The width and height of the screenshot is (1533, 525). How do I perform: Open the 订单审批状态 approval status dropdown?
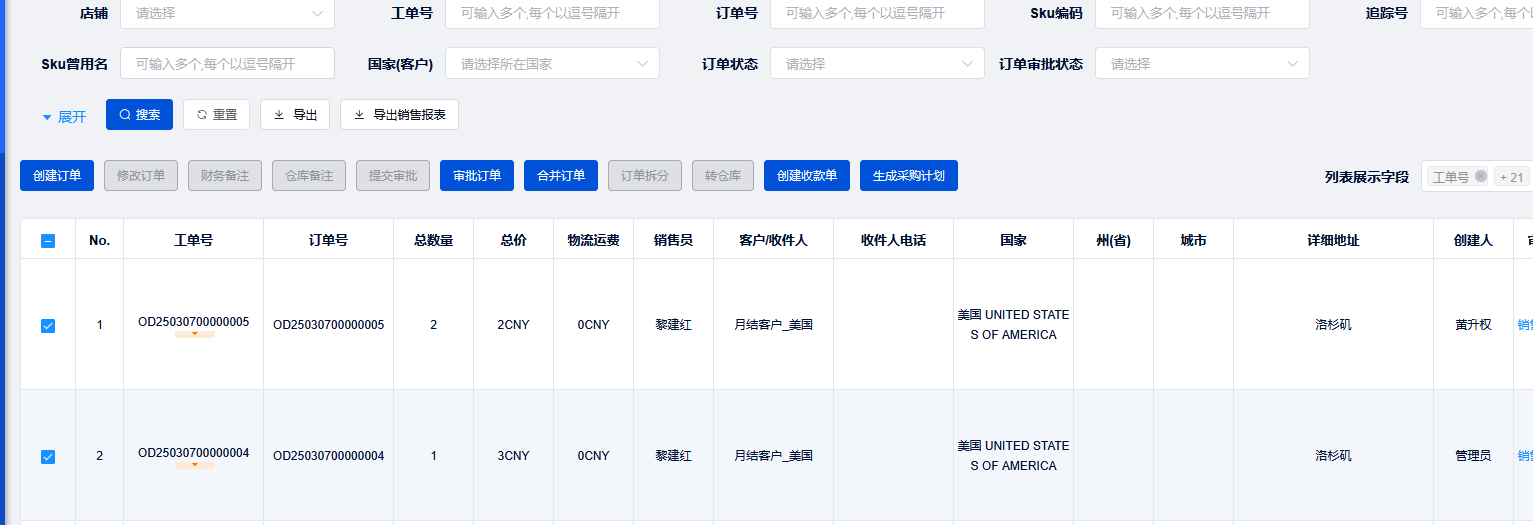(1202, 64)
